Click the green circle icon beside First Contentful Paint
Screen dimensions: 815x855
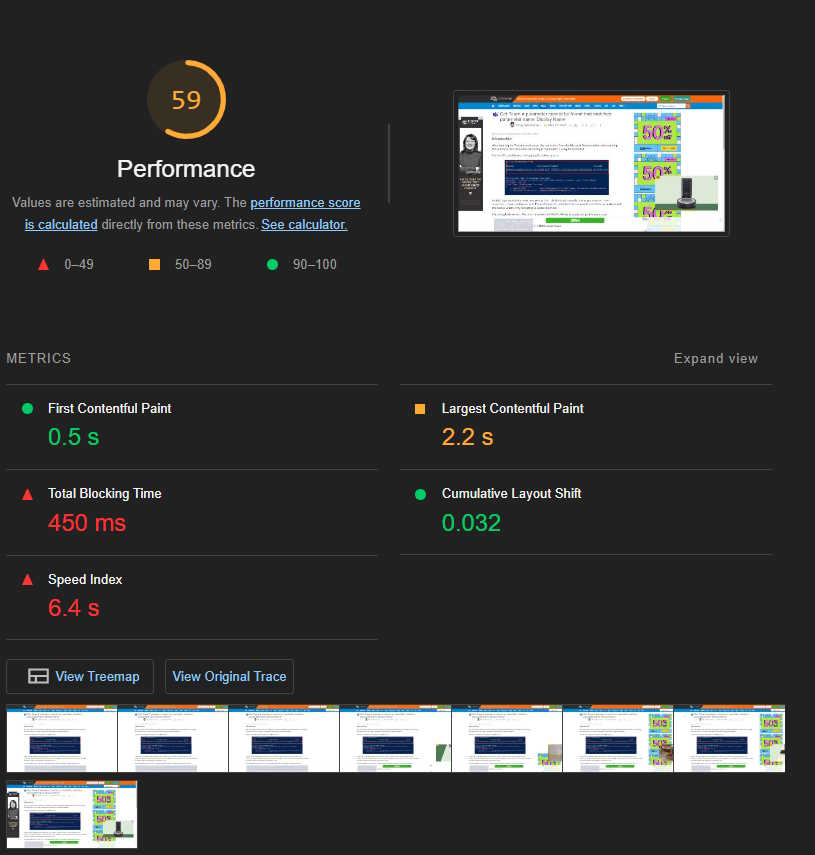tap(25, 408)
